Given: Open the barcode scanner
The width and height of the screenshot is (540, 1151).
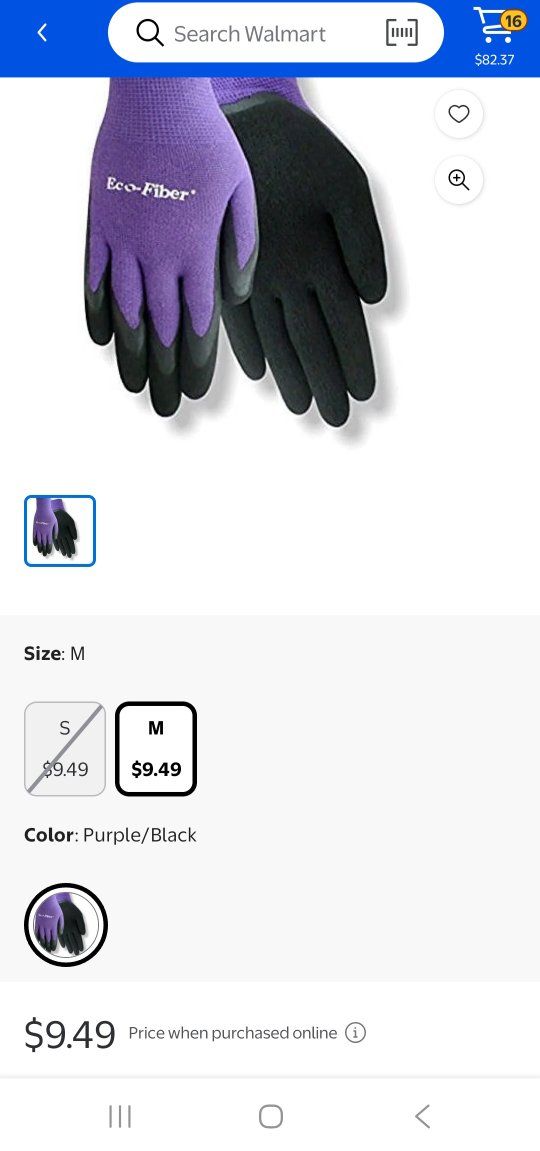Looking at the screenshot, I should 402,33.
